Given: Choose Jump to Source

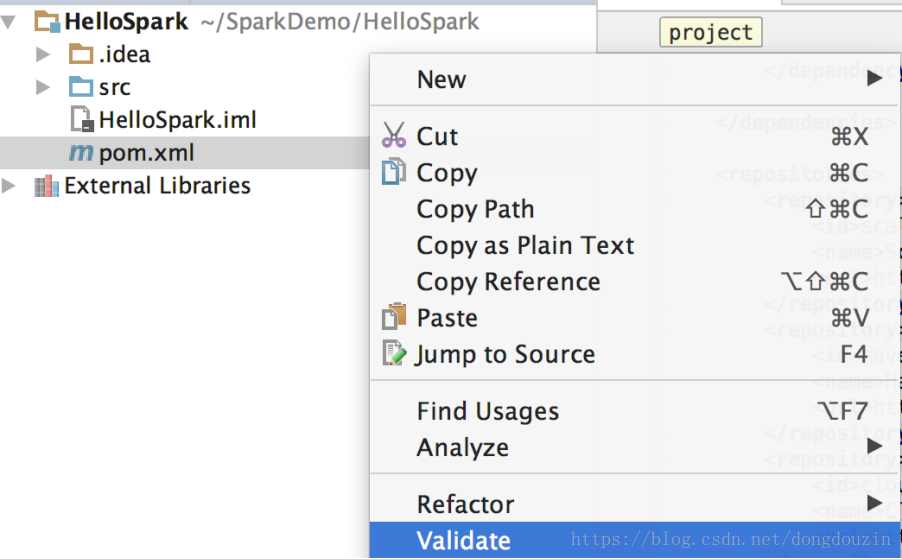Looking at the screenshot, I should pos(634,354).
